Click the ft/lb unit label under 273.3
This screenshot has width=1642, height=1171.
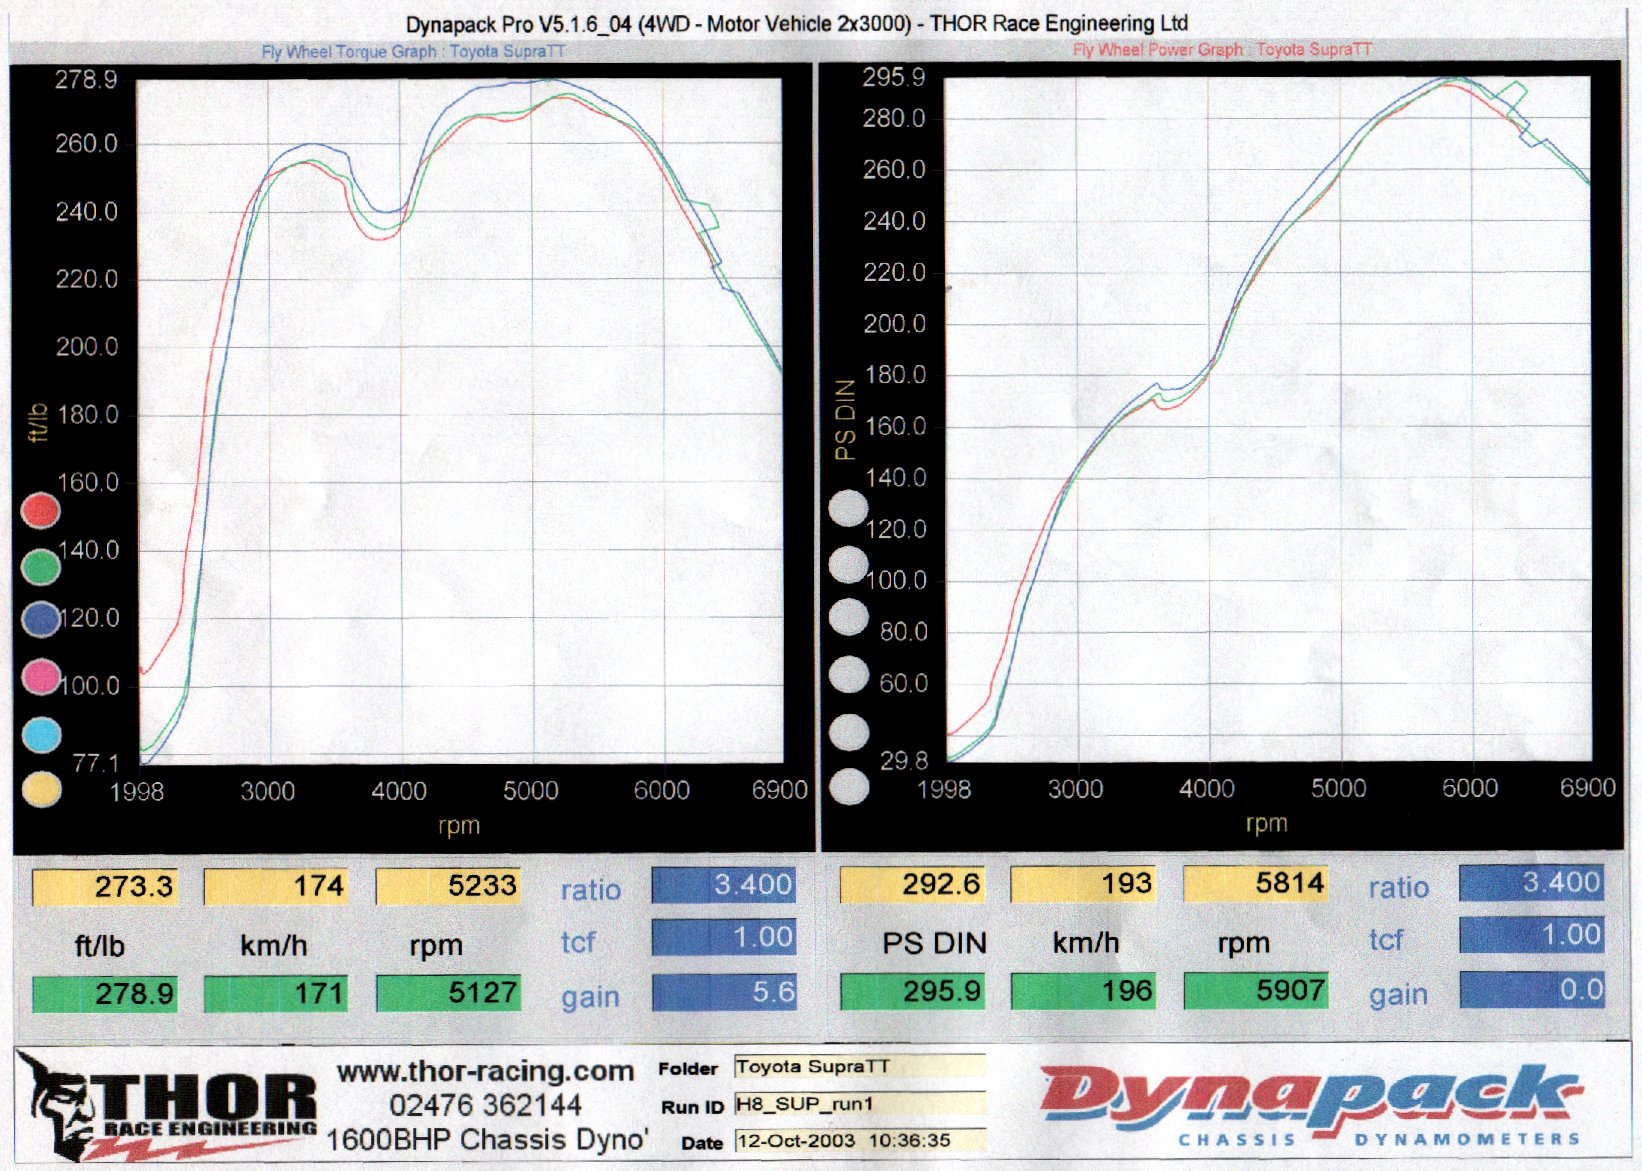click(x=100, y=946)
